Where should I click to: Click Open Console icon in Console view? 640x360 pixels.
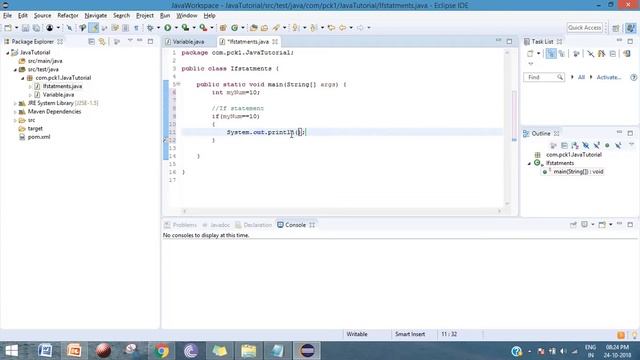pyautogui.click(x=602, y=224)
